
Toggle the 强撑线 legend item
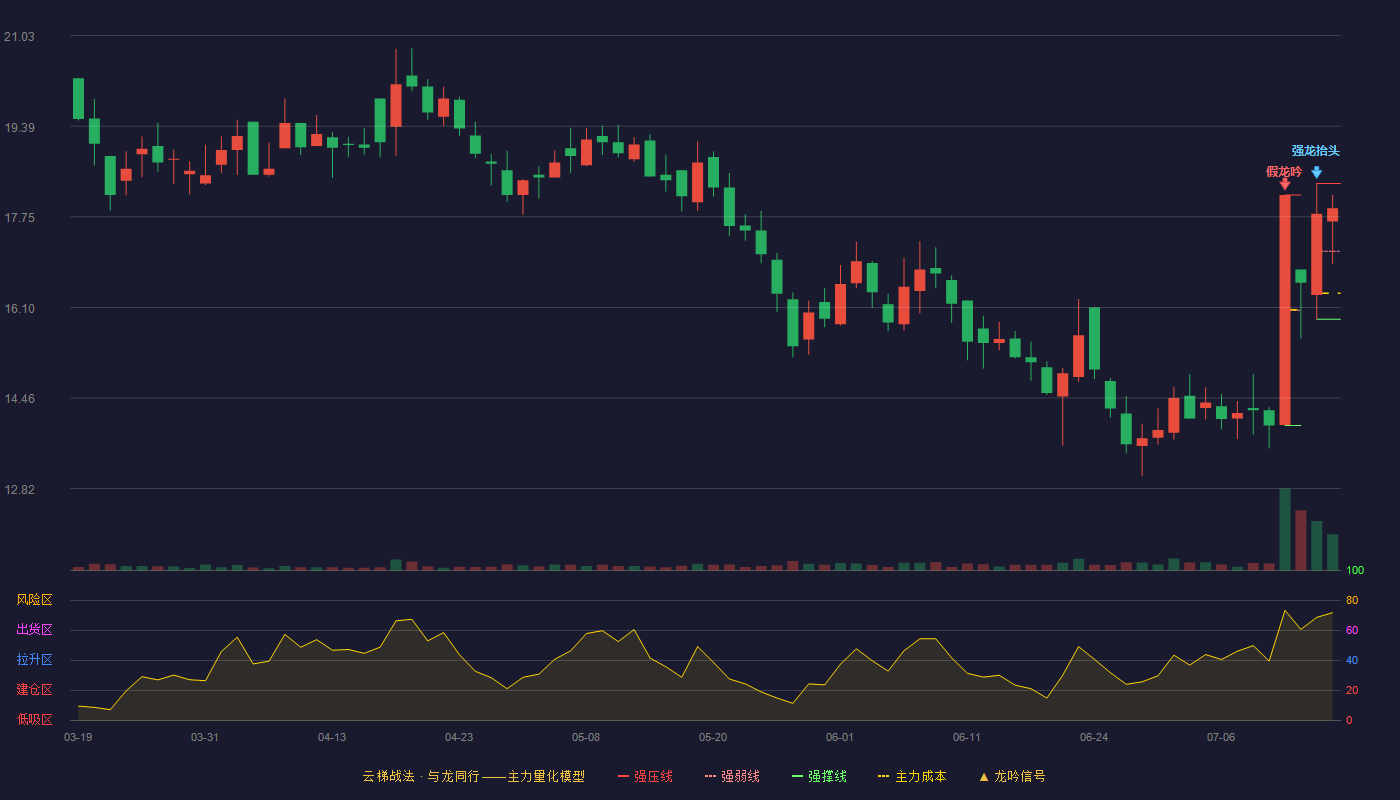[x=819, y=776]
